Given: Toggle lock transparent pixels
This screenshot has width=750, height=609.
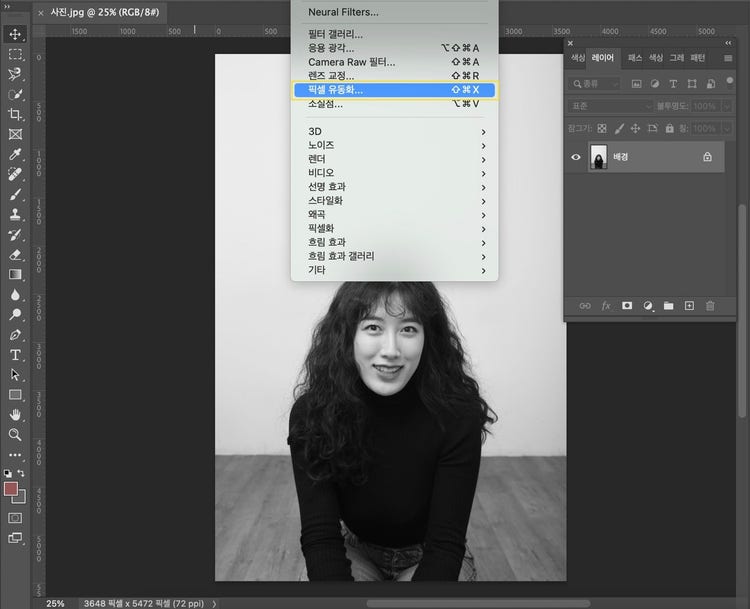Looking at the screenshot, I should click(x=602, y=128).
